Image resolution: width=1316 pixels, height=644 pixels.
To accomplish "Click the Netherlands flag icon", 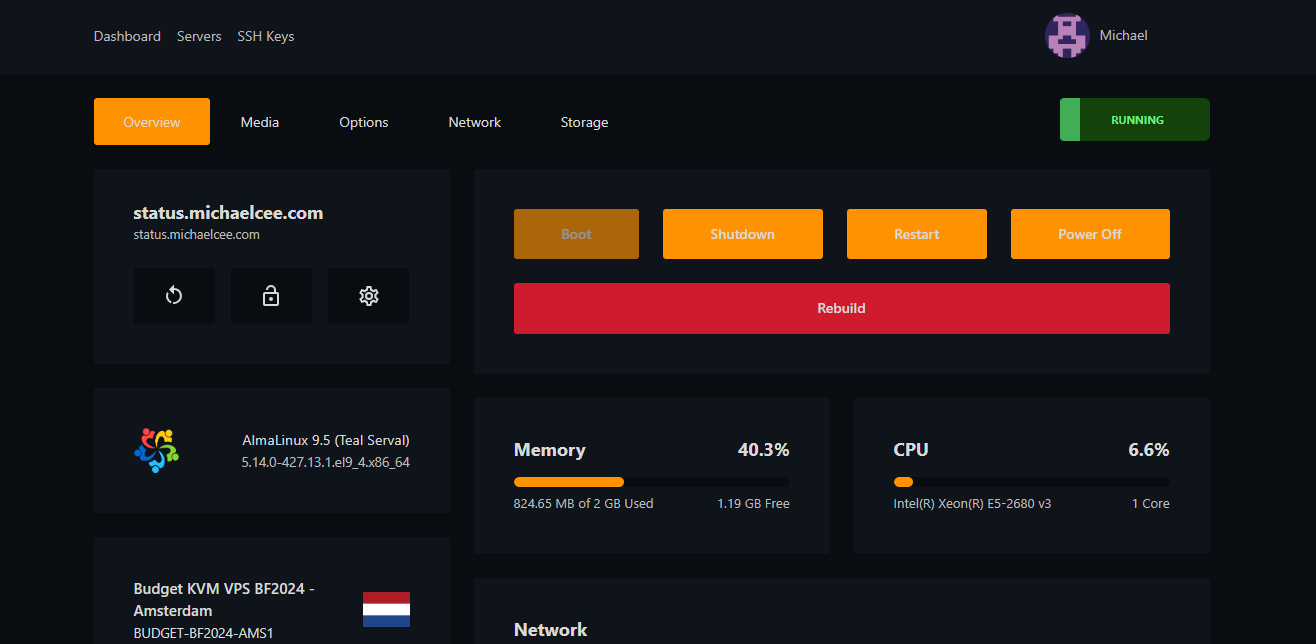I will pyautogui.click(x=386, y=609).
